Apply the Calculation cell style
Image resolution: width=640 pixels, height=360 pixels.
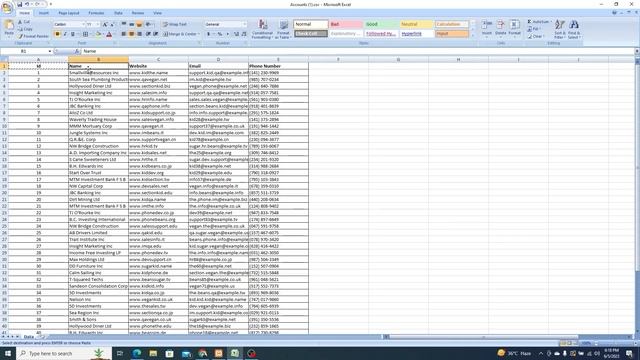point(451,24)
